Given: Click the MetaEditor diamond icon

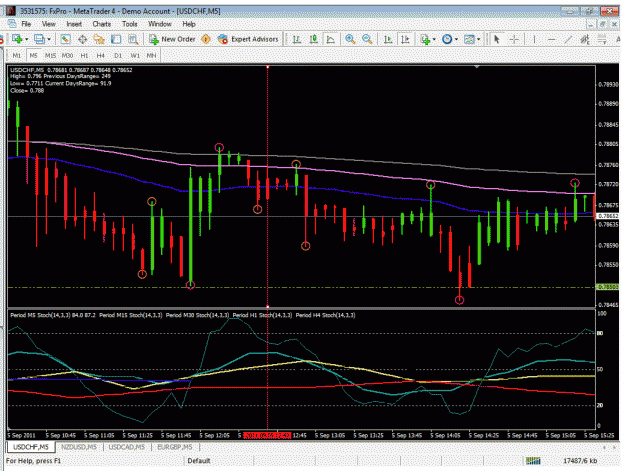Looking at the screenshot, I should (206, 39).
